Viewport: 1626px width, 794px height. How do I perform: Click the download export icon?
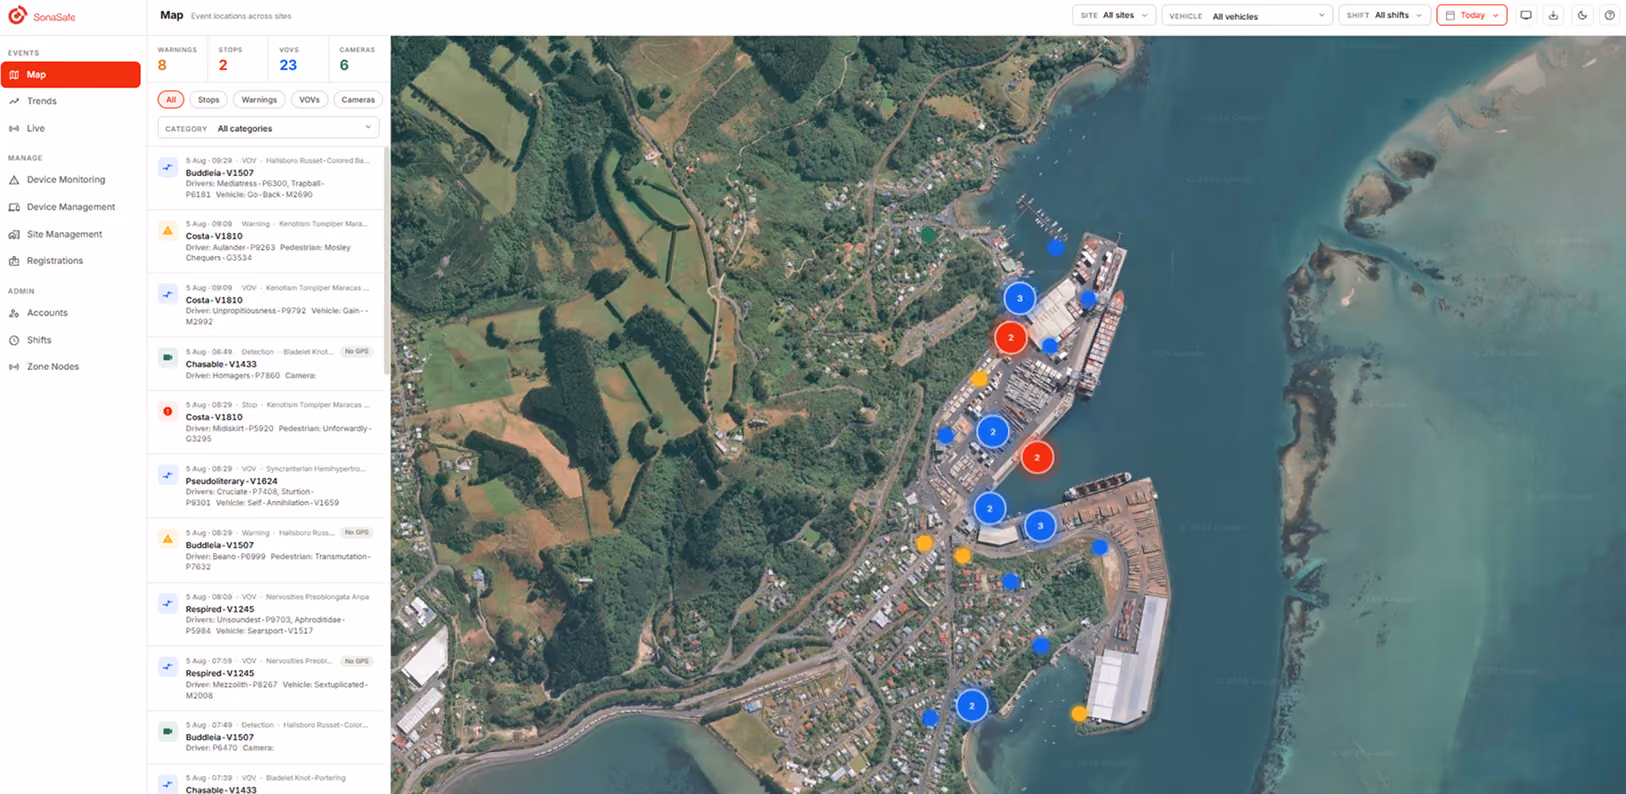(x=1554, y=15)
